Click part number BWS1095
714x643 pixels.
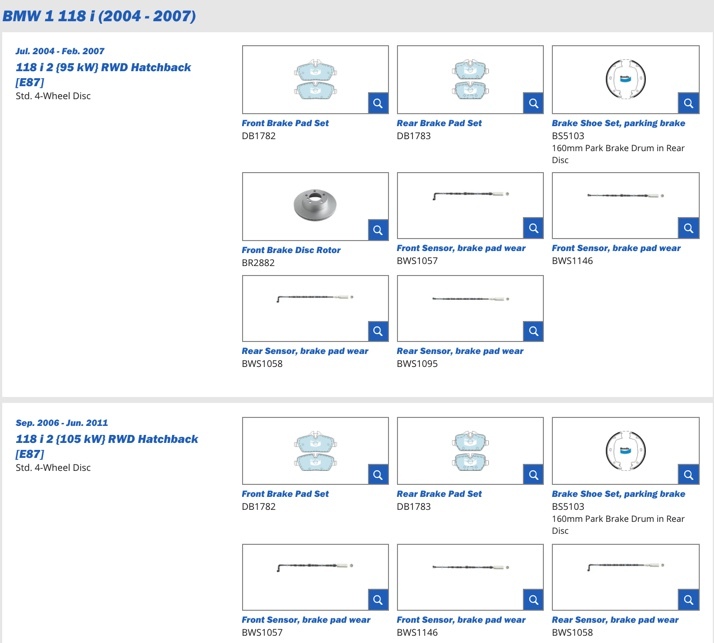click(x=417, y=364)
